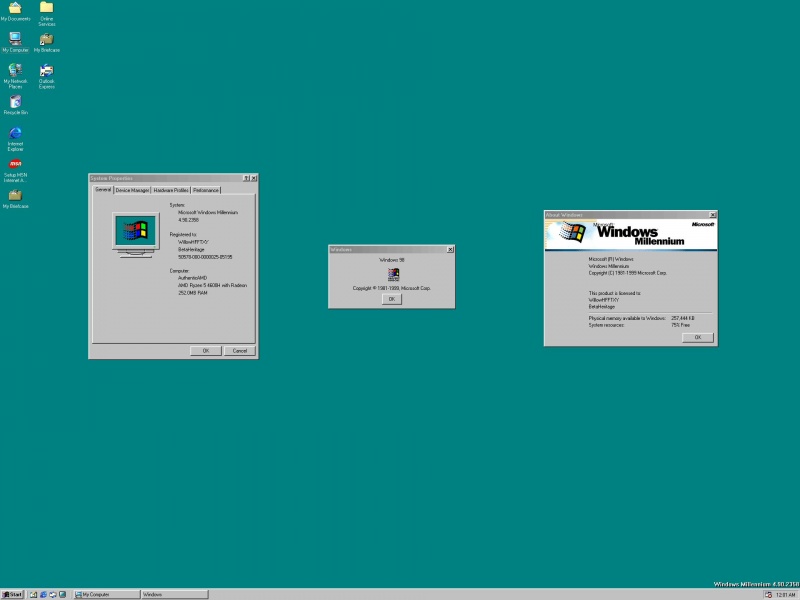Select the My Briefcase icon below Setup MSN
Screen dimensions: 800x600
pos(15,199)
